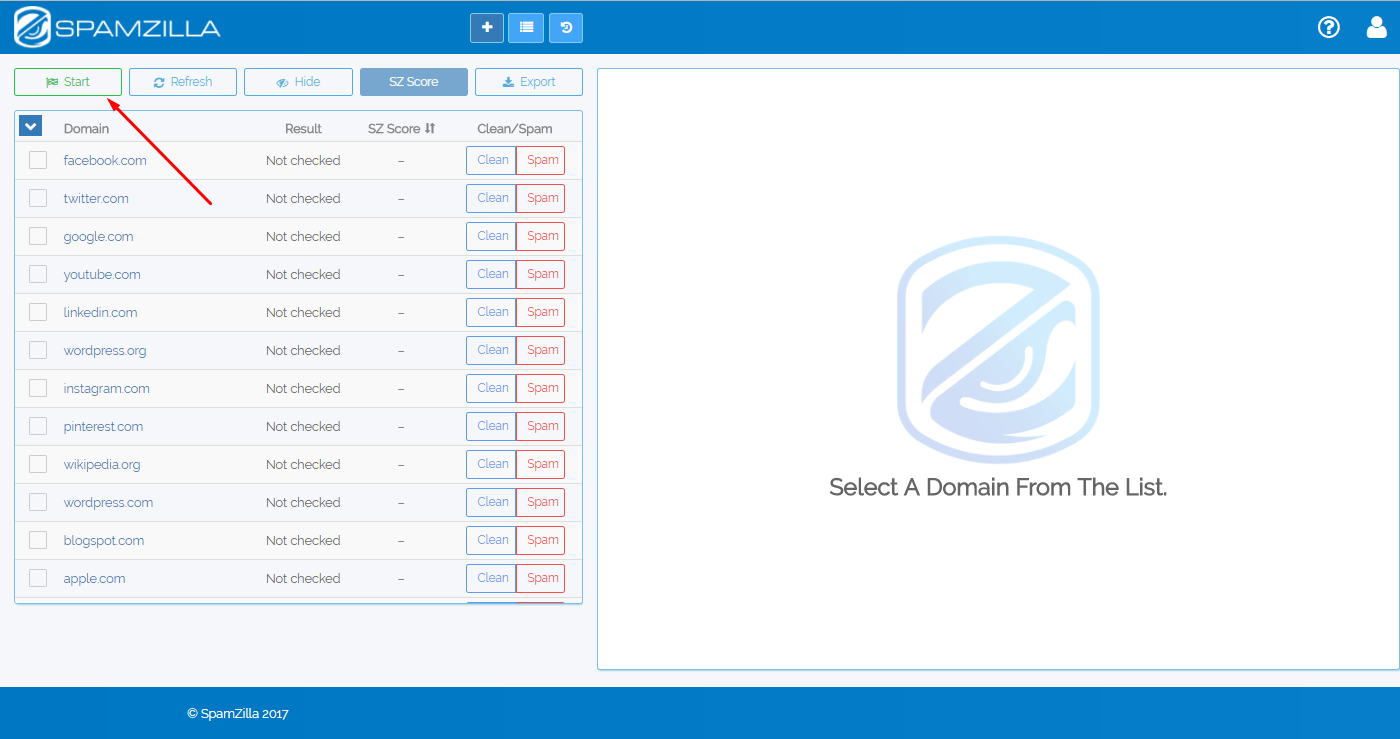Open the wordpress.org domain link
The image size is (1400, 739).
point(105,350)
